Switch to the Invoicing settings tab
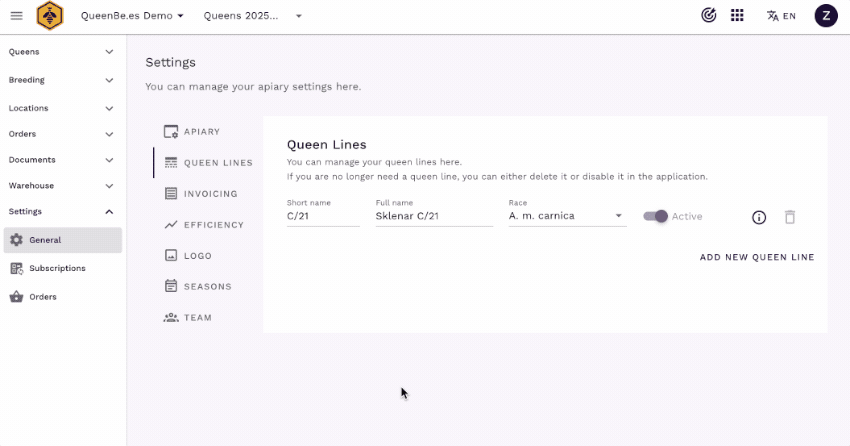This screenshot has width=850, height=446. click(x=201, y=194)
